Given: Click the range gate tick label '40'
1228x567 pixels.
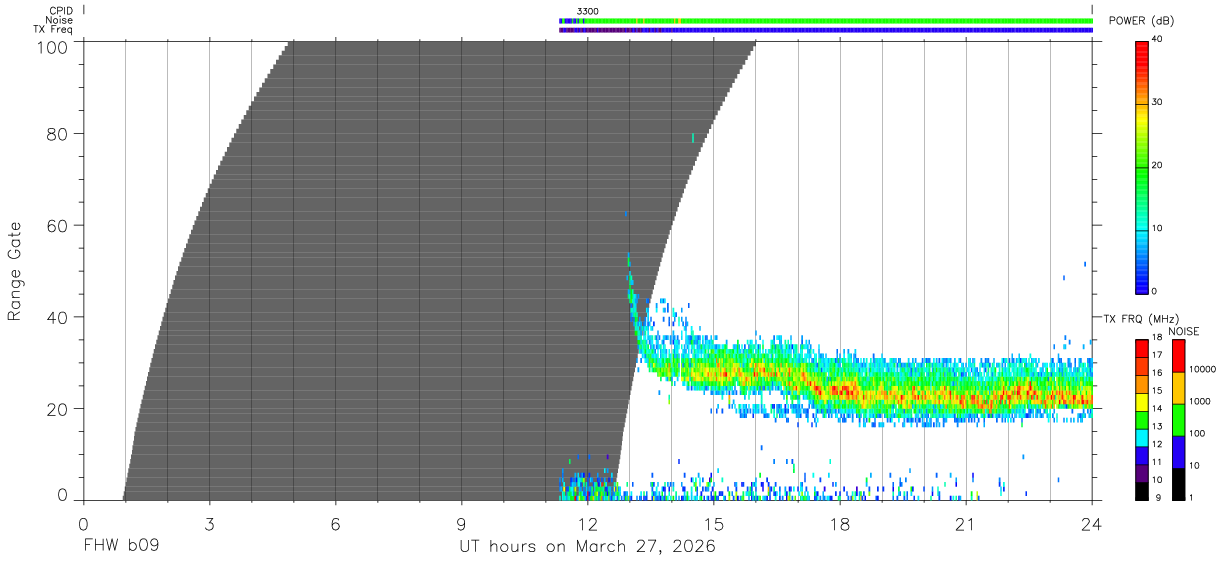Looking at the screenshot, I should (58, 317).
